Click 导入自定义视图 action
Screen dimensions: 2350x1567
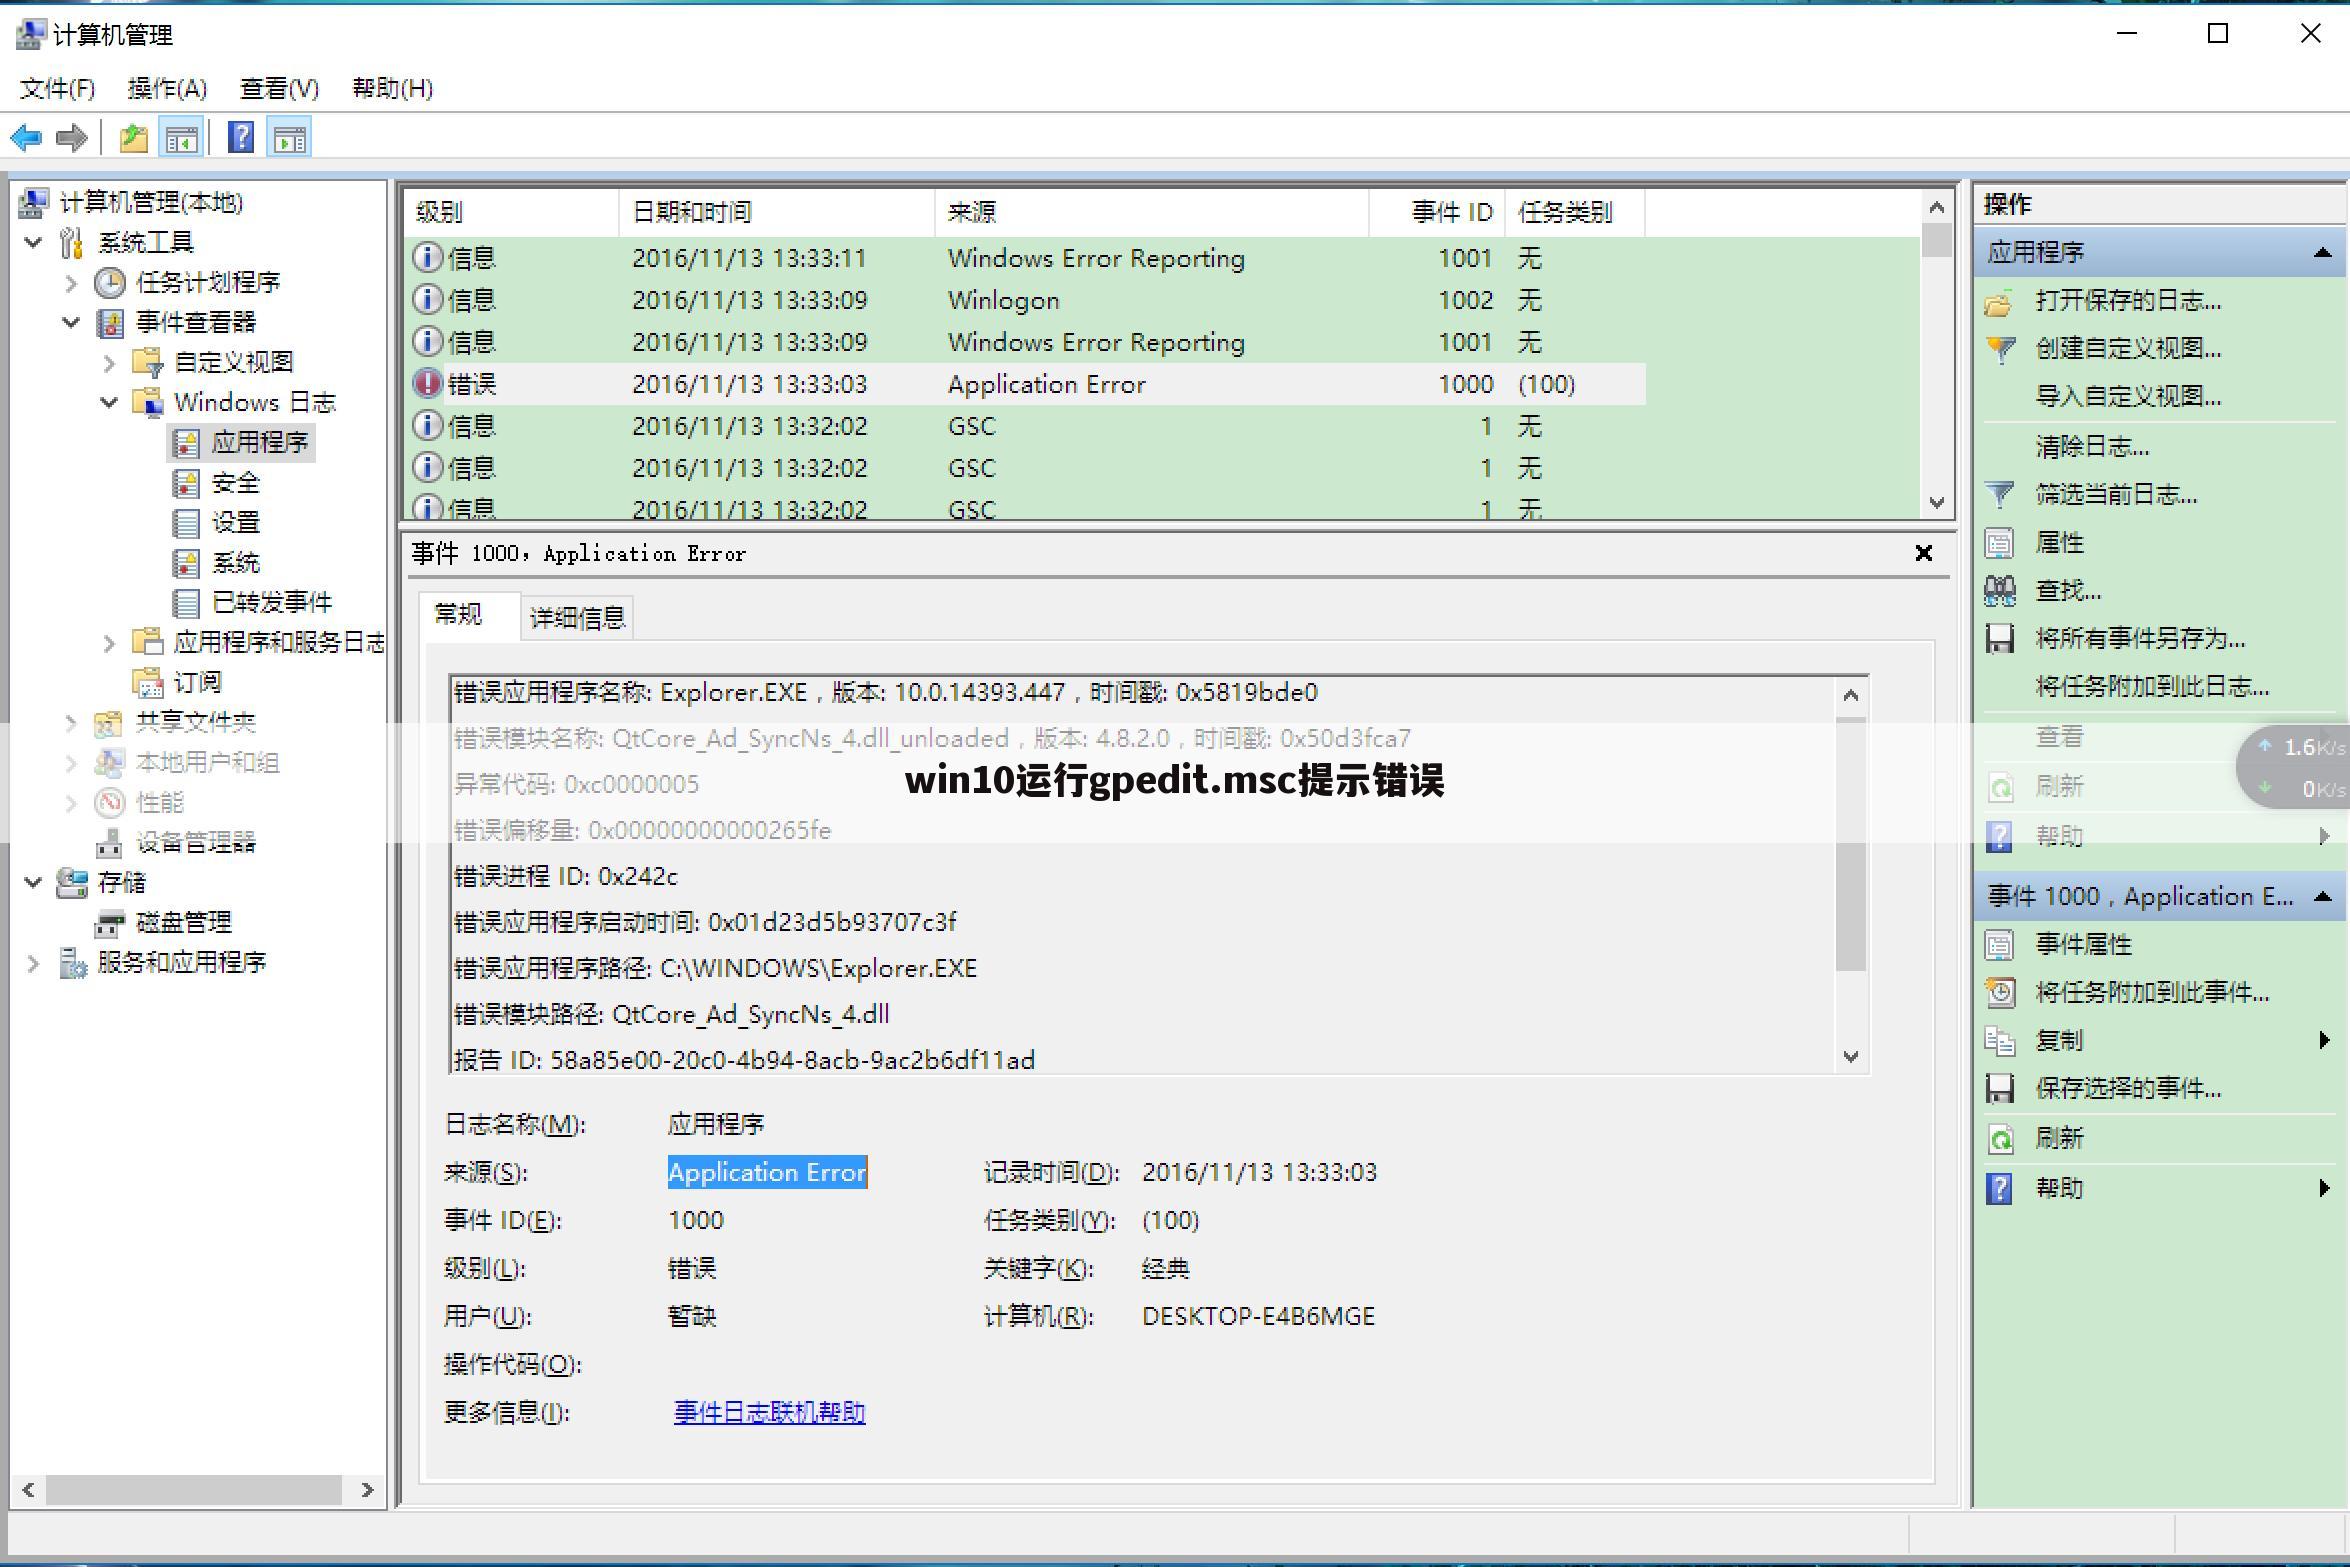2128,397
